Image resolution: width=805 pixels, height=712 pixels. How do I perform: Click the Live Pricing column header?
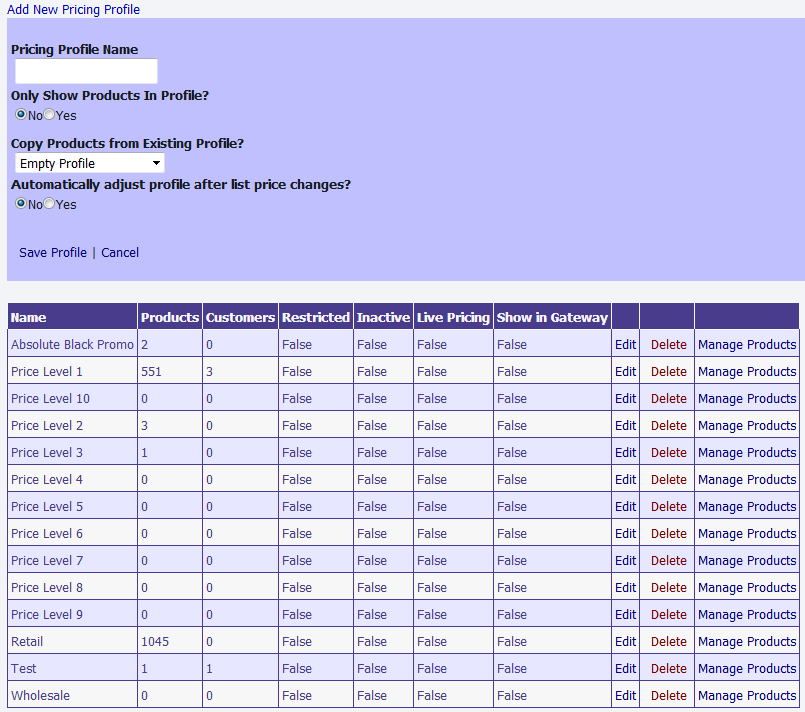(453, 318)
